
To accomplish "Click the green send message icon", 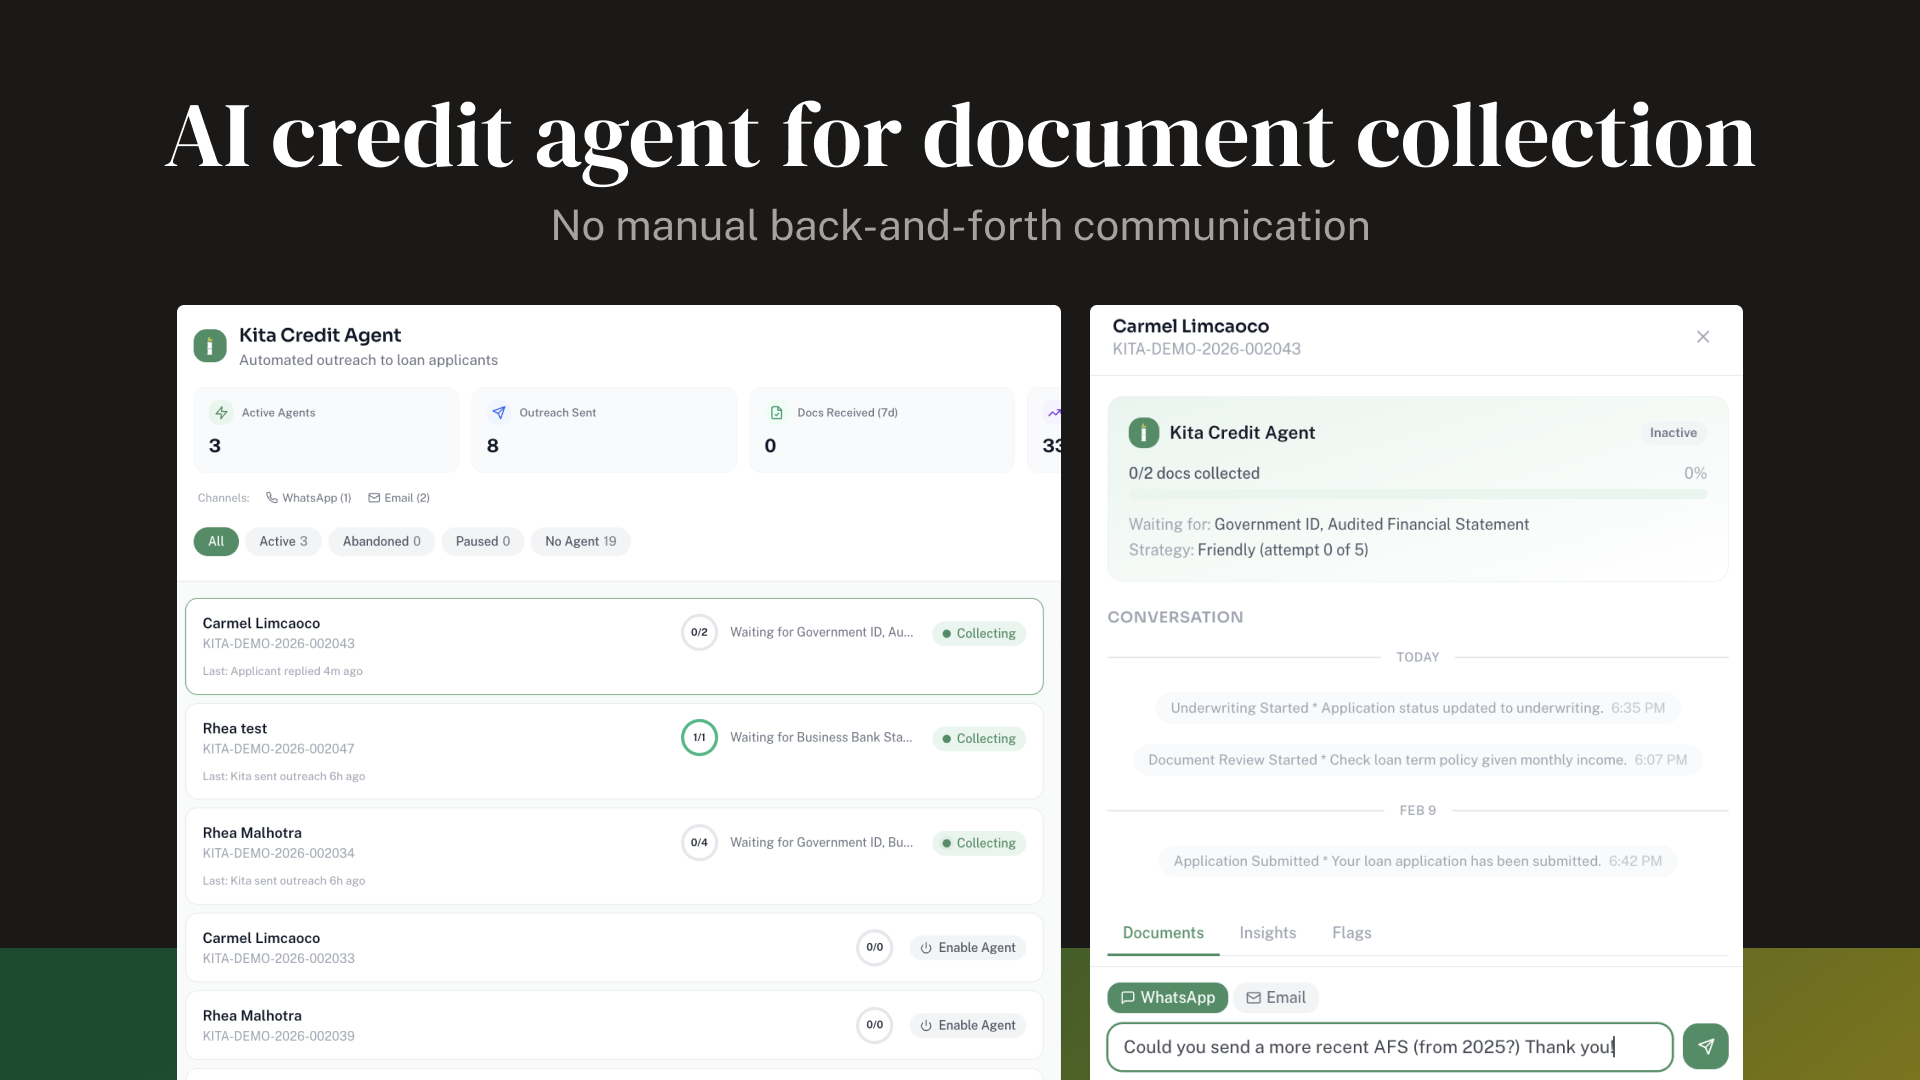I will (x=1705, y=1046).
